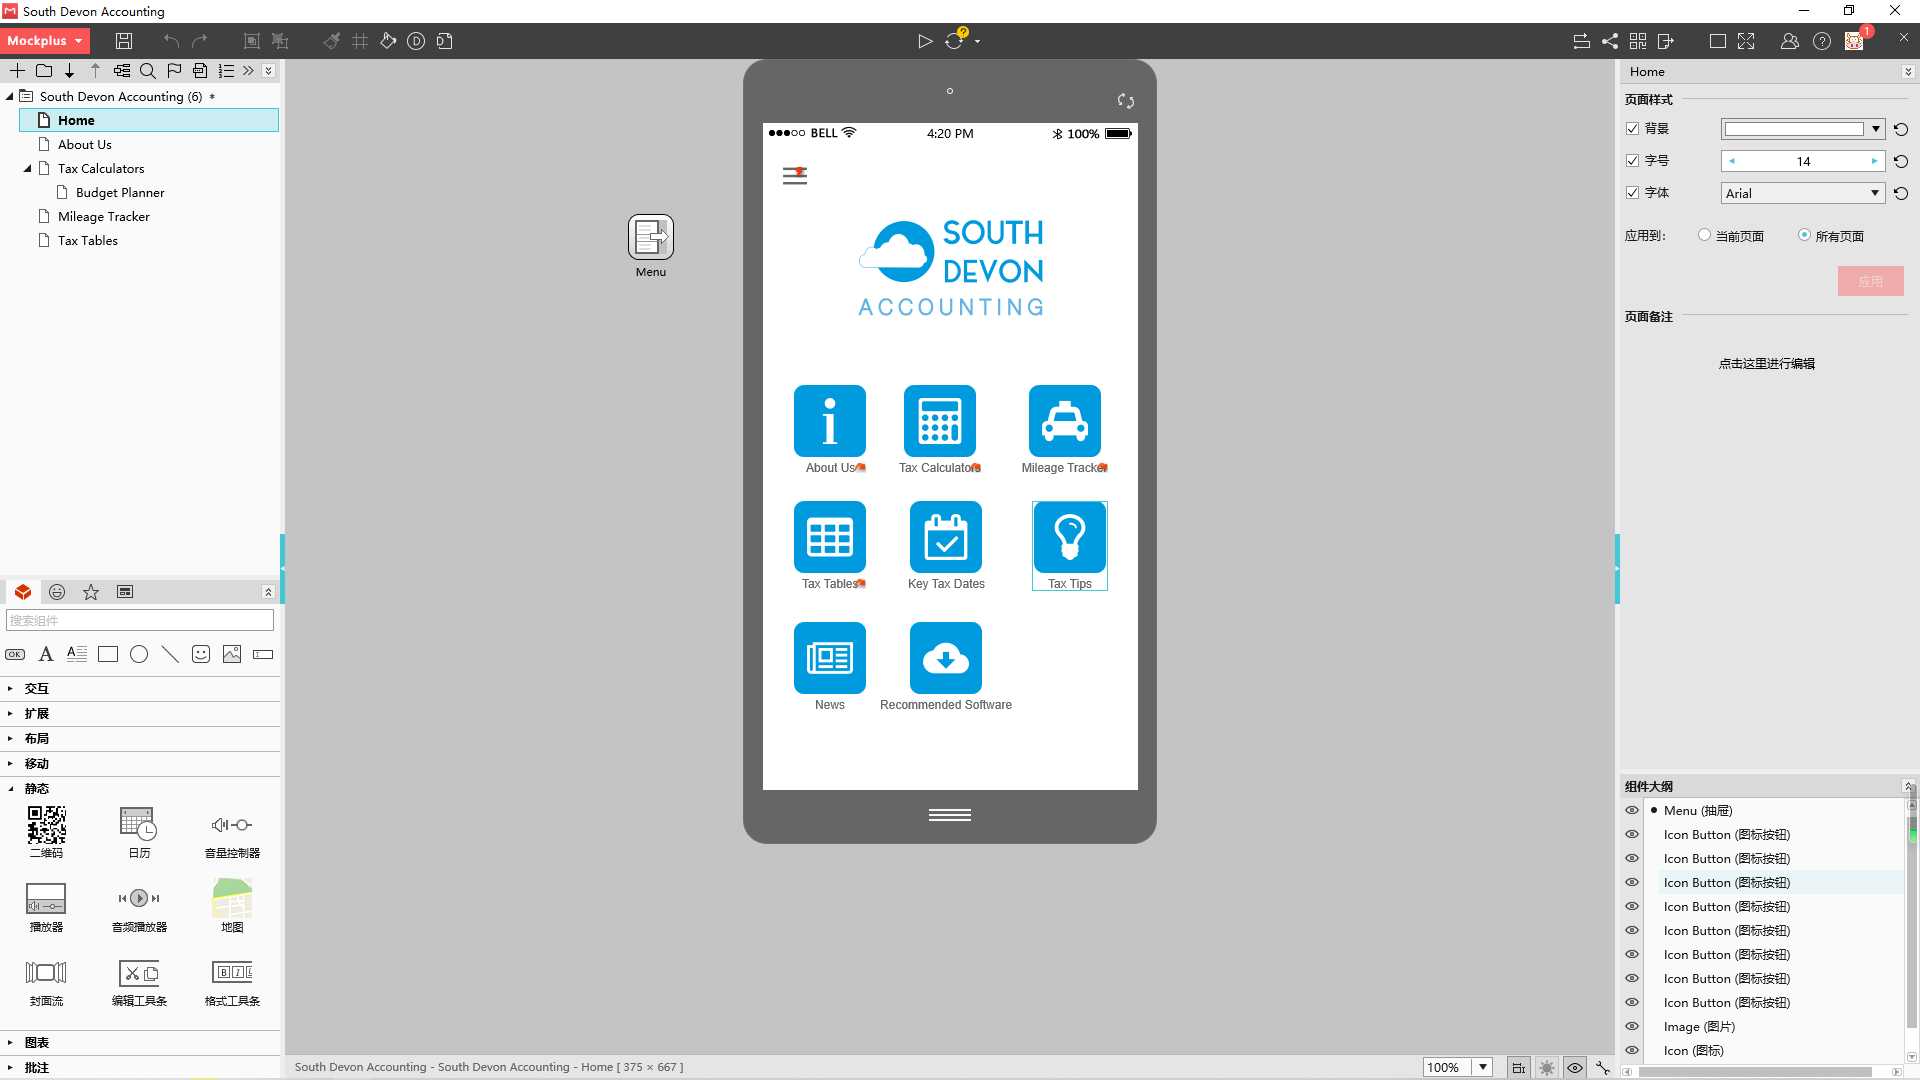Click the format painter icon
Screen dimensions: 1920x1080
pos(331,41)
